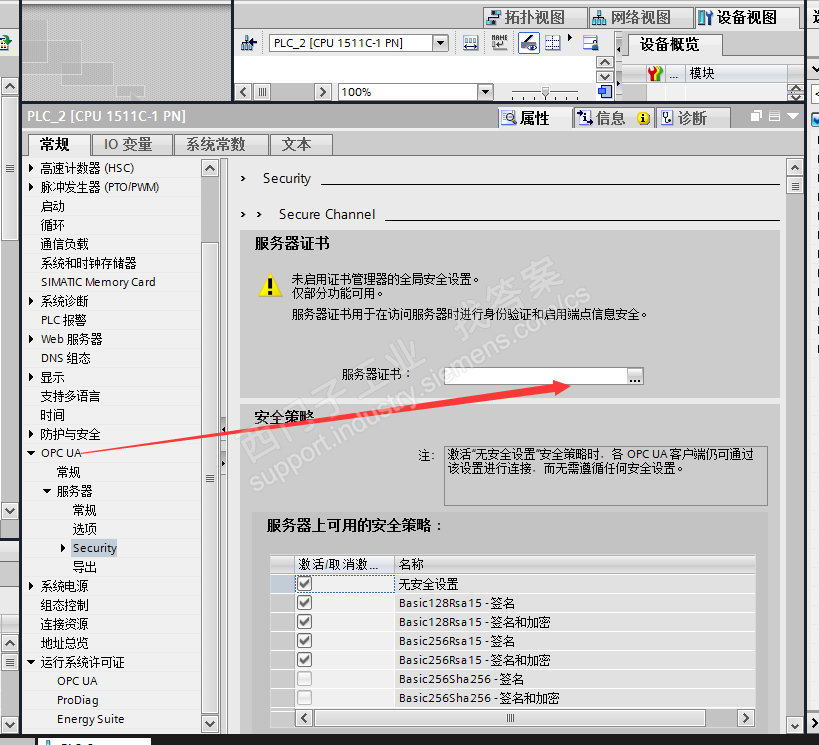Open the IO 变量 tab
The image size is (819, 745).
point(132,145)
